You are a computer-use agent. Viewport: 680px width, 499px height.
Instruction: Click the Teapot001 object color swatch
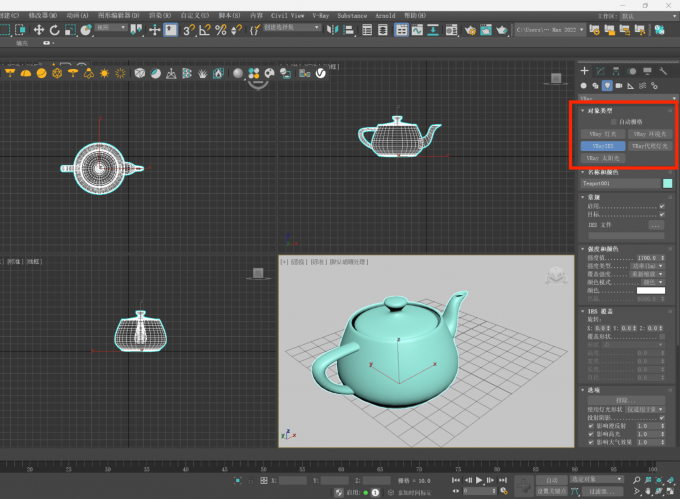(x=667, y=184)
